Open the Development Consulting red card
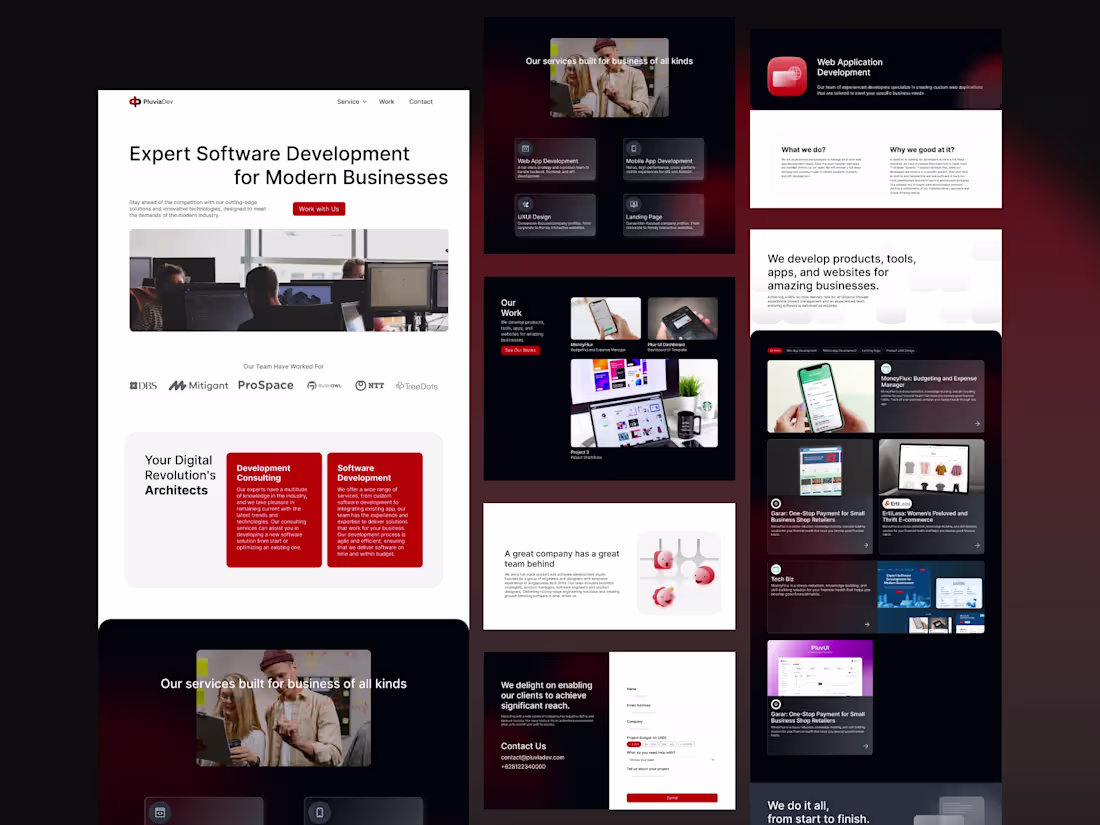 (x=274, y=510)
